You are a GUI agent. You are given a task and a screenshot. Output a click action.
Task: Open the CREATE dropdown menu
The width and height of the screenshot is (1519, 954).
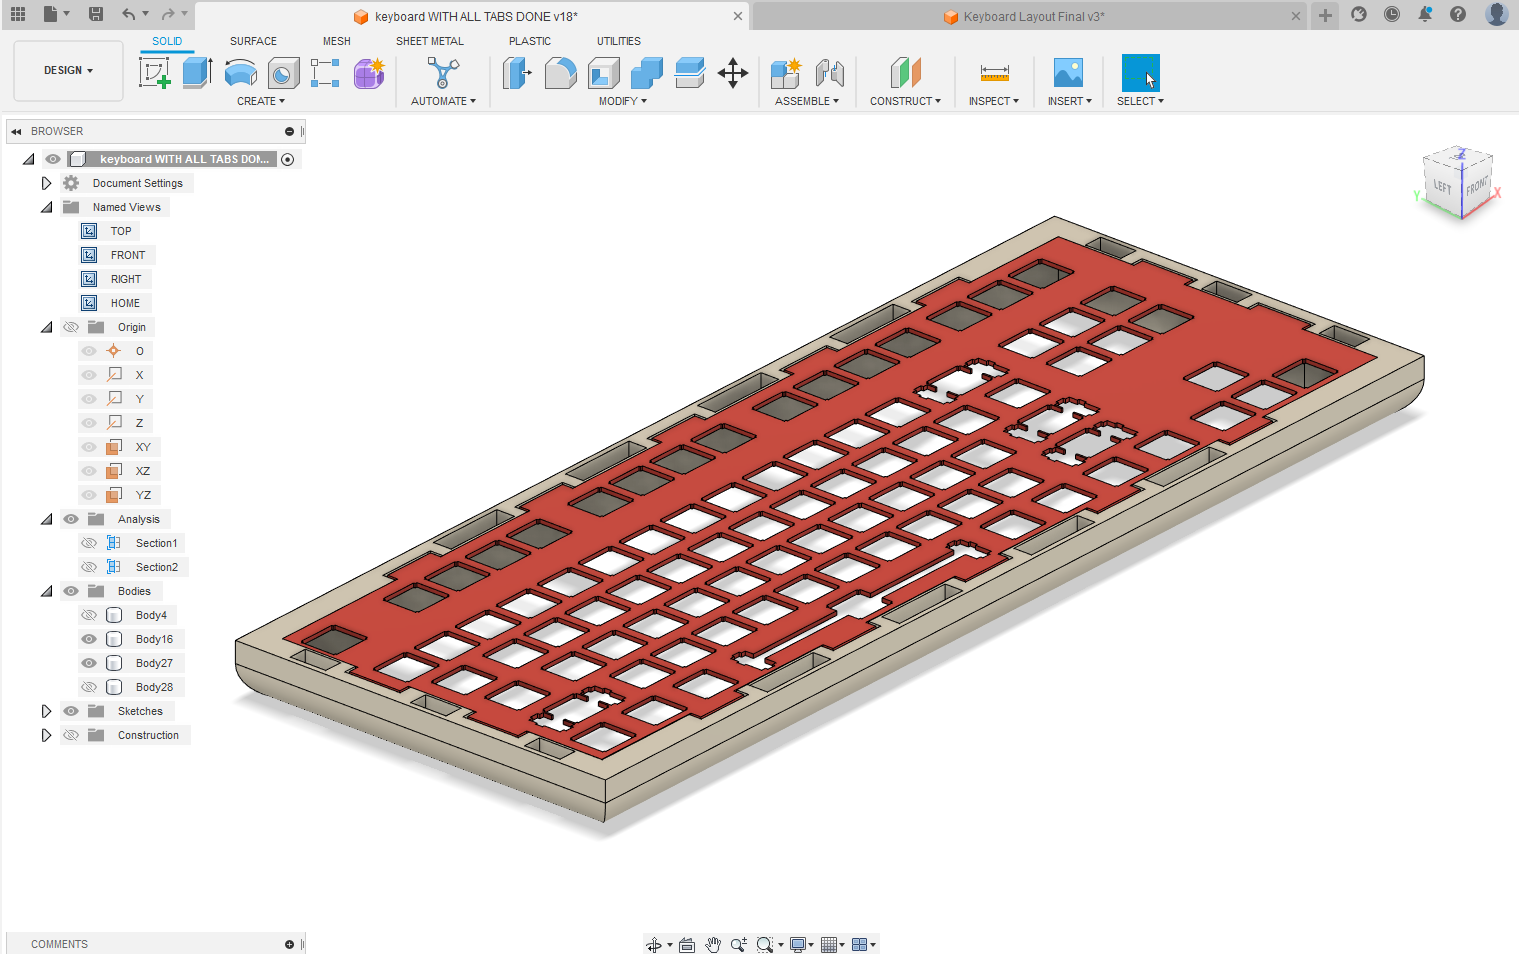point(261,100)
